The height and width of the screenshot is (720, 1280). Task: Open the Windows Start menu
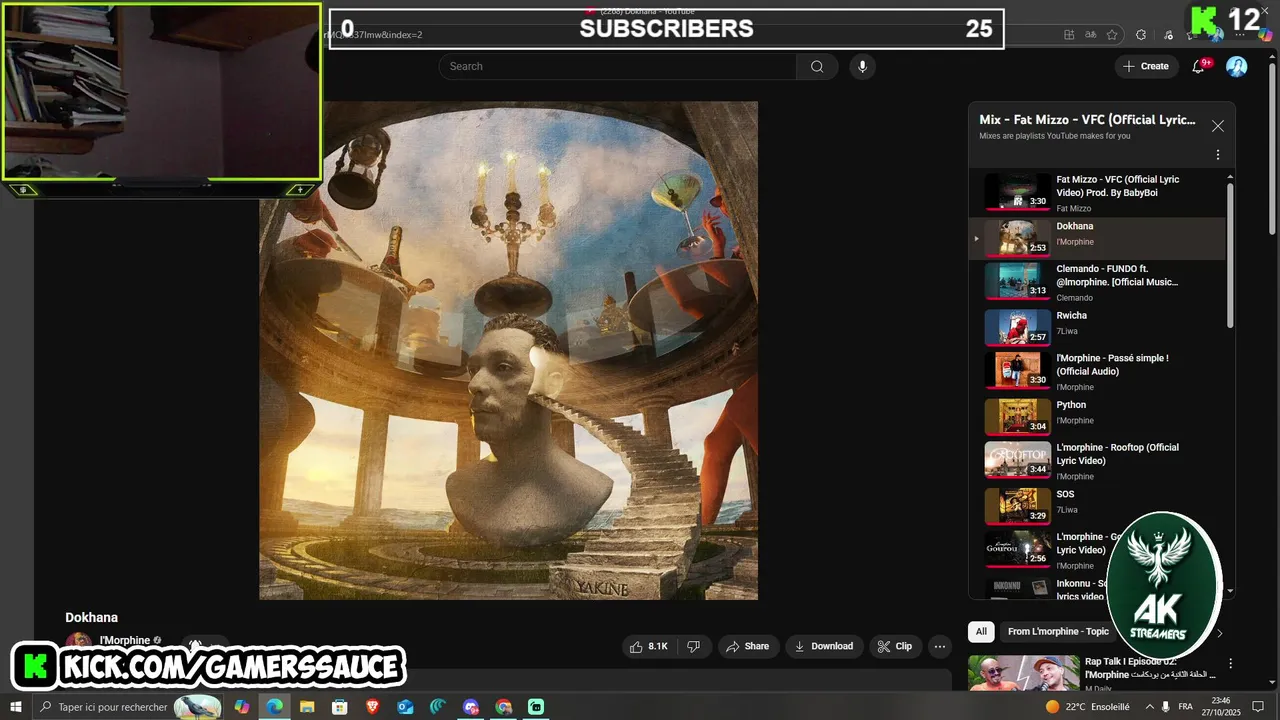[16, 707]
